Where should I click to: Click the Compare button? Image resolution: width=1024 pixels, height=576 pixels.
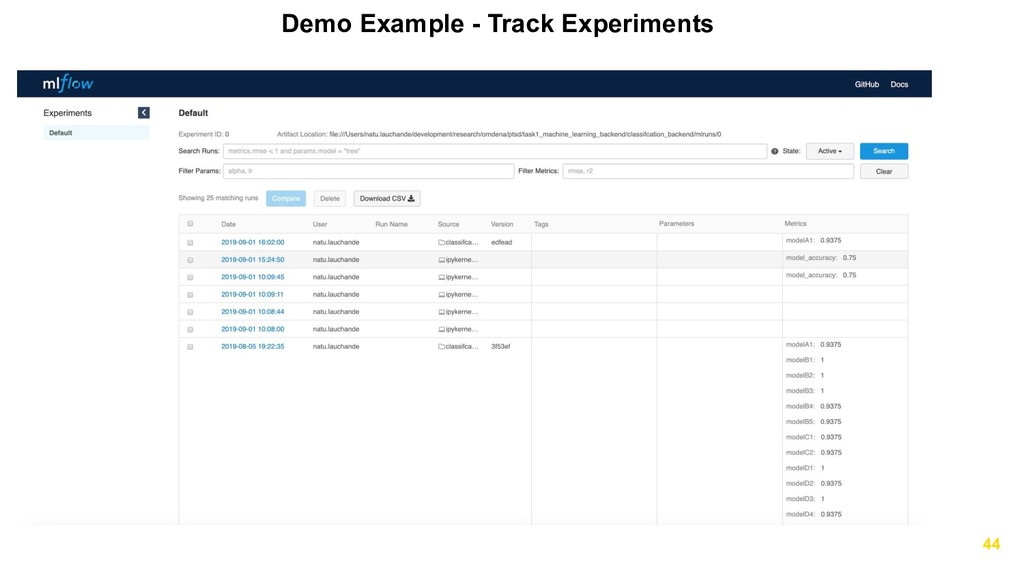(x=285, y=199)
